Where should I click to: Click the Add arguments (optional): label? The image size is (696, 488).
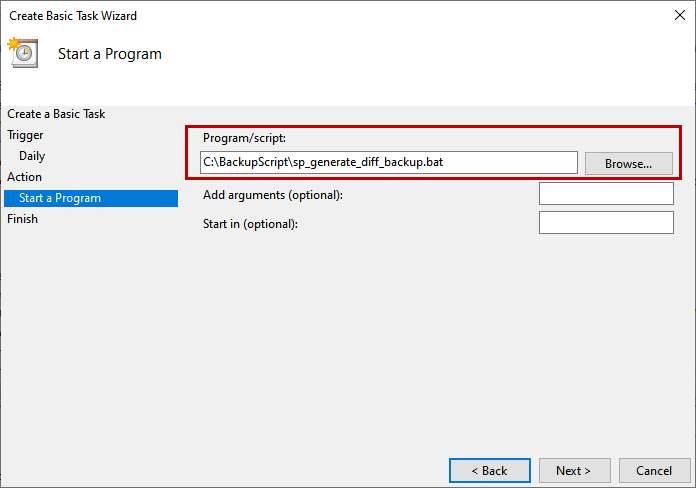tap(272, 195)
